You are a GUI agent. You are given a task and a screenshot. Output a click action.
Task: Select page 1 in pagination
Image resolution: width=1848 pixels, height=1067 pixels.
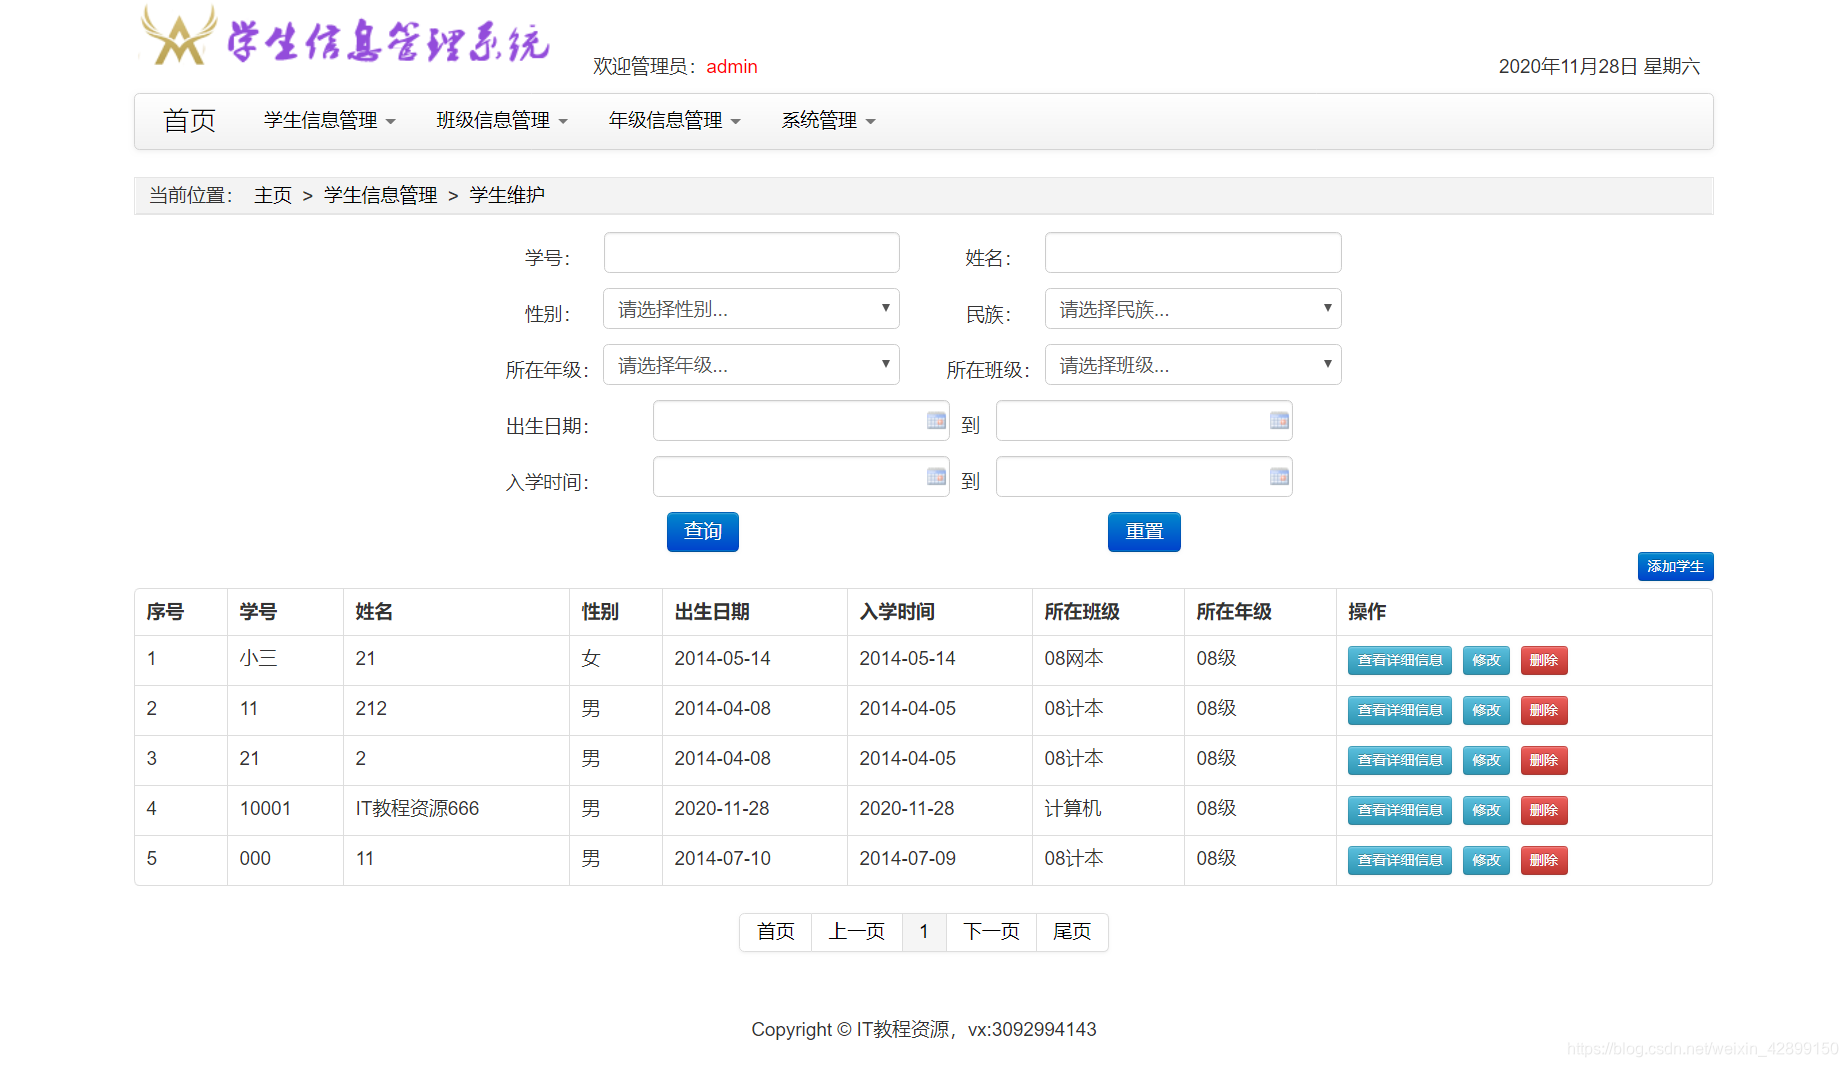pos(924,932)
